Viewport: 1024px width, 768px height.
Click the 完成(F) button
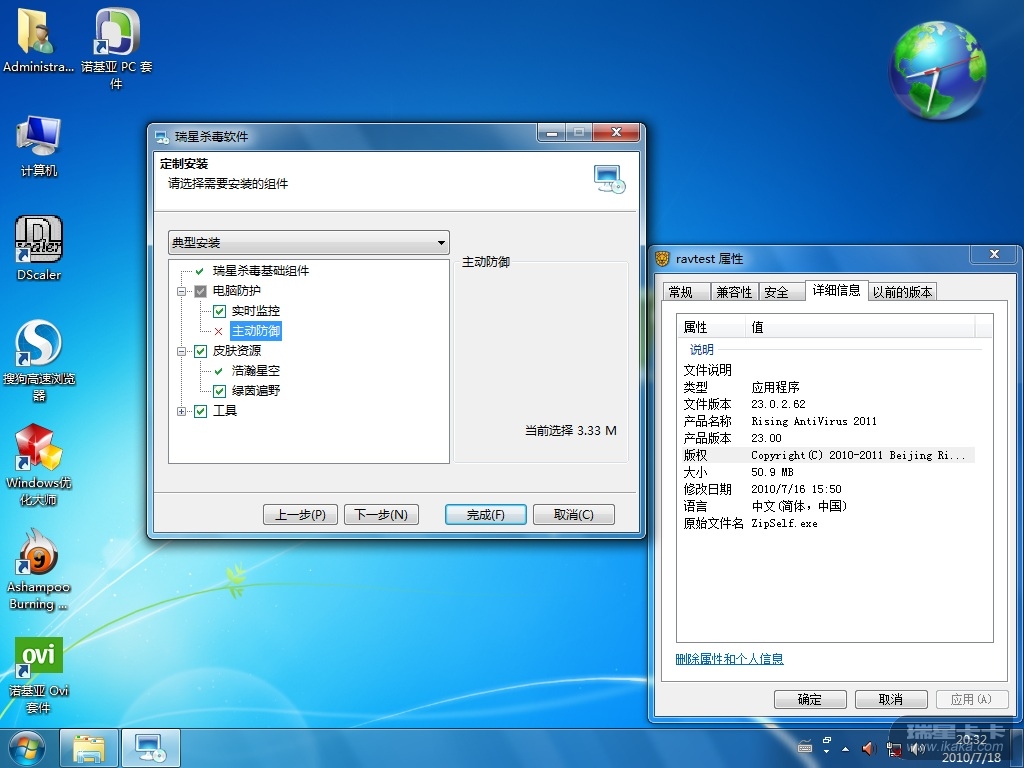click(485, 515)
